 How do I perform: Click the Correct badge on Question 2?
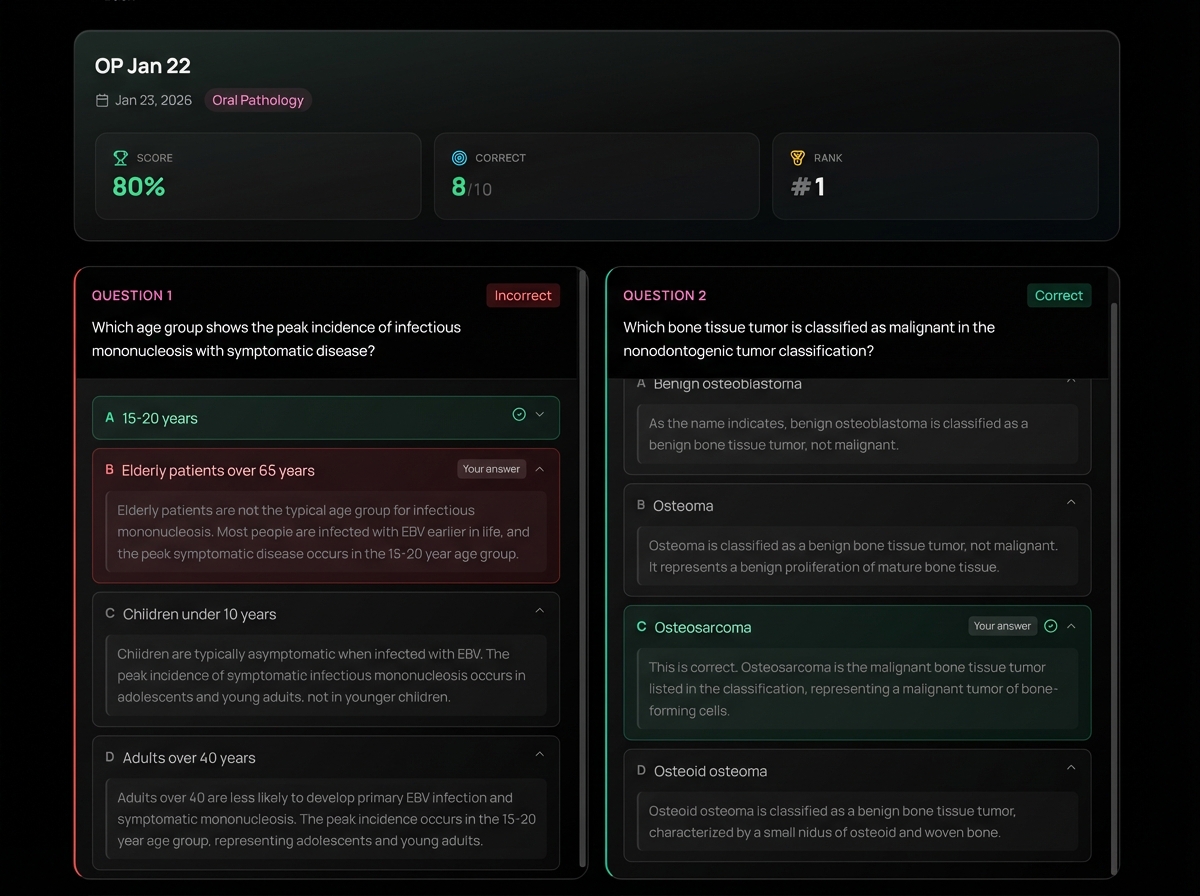pos(1059,295)
